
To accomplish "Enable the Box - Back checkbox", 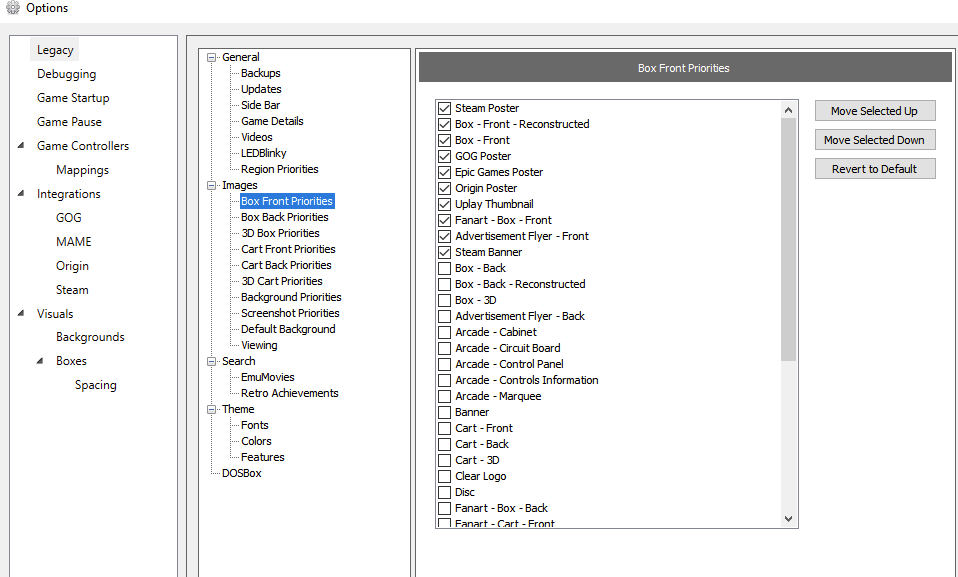I will pos(445,268).
